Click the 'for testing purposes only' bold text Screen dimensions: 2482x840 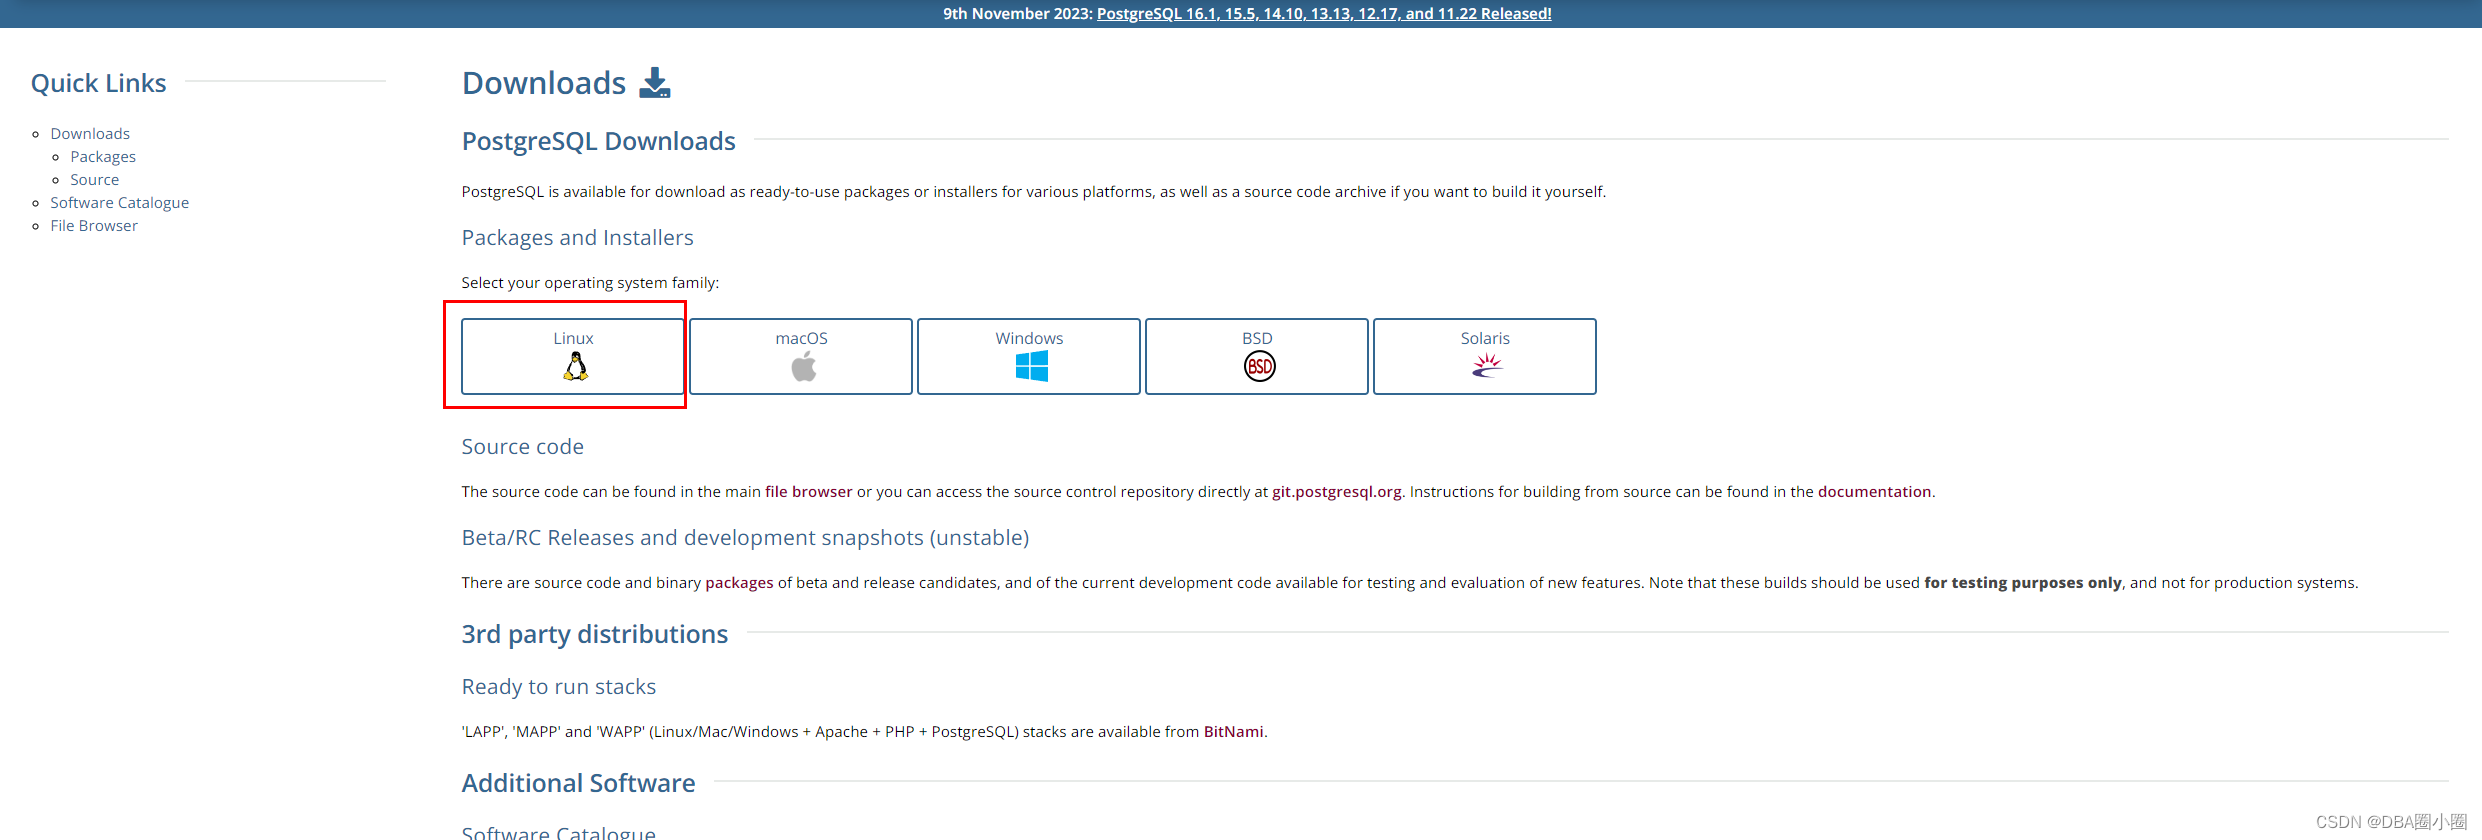click(x=2022, y=582)
